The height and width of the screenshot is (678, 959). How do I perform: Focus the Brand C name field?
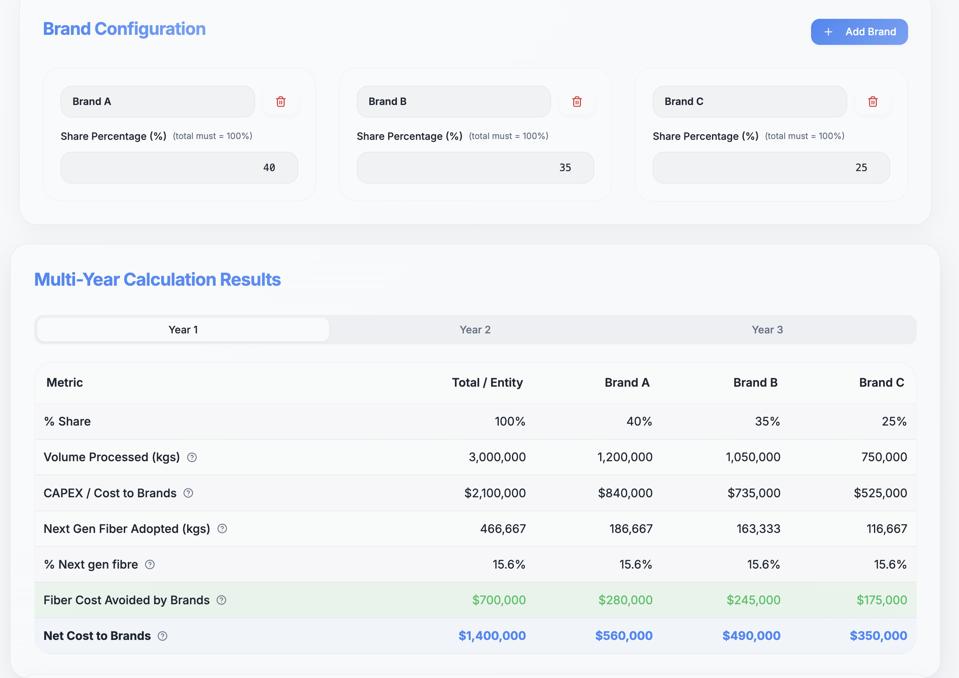pyautogui.click(x=749, y=102)
